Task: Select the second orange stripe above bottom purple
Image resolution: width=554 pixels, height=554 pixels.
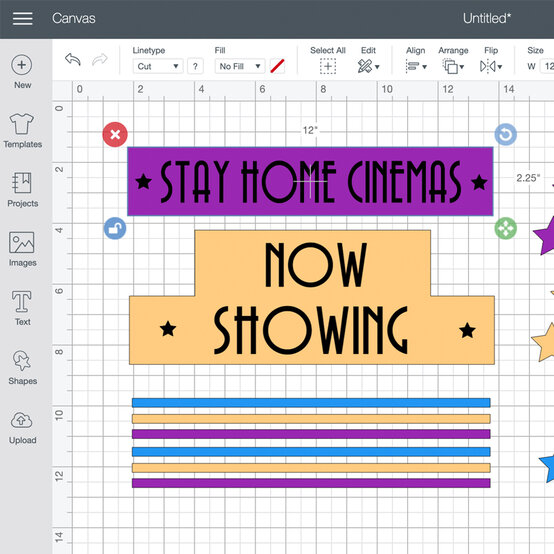Action: 311,468
